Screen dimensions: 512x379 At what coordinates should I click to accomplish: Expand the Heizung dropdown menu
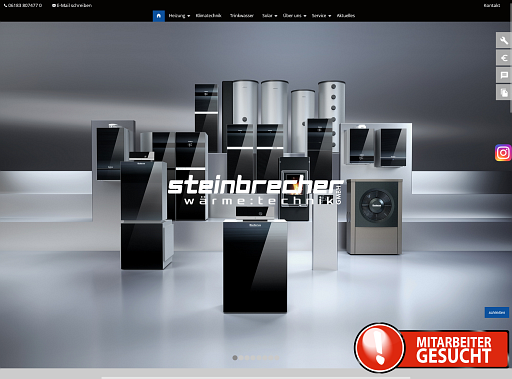pos(179,16)
